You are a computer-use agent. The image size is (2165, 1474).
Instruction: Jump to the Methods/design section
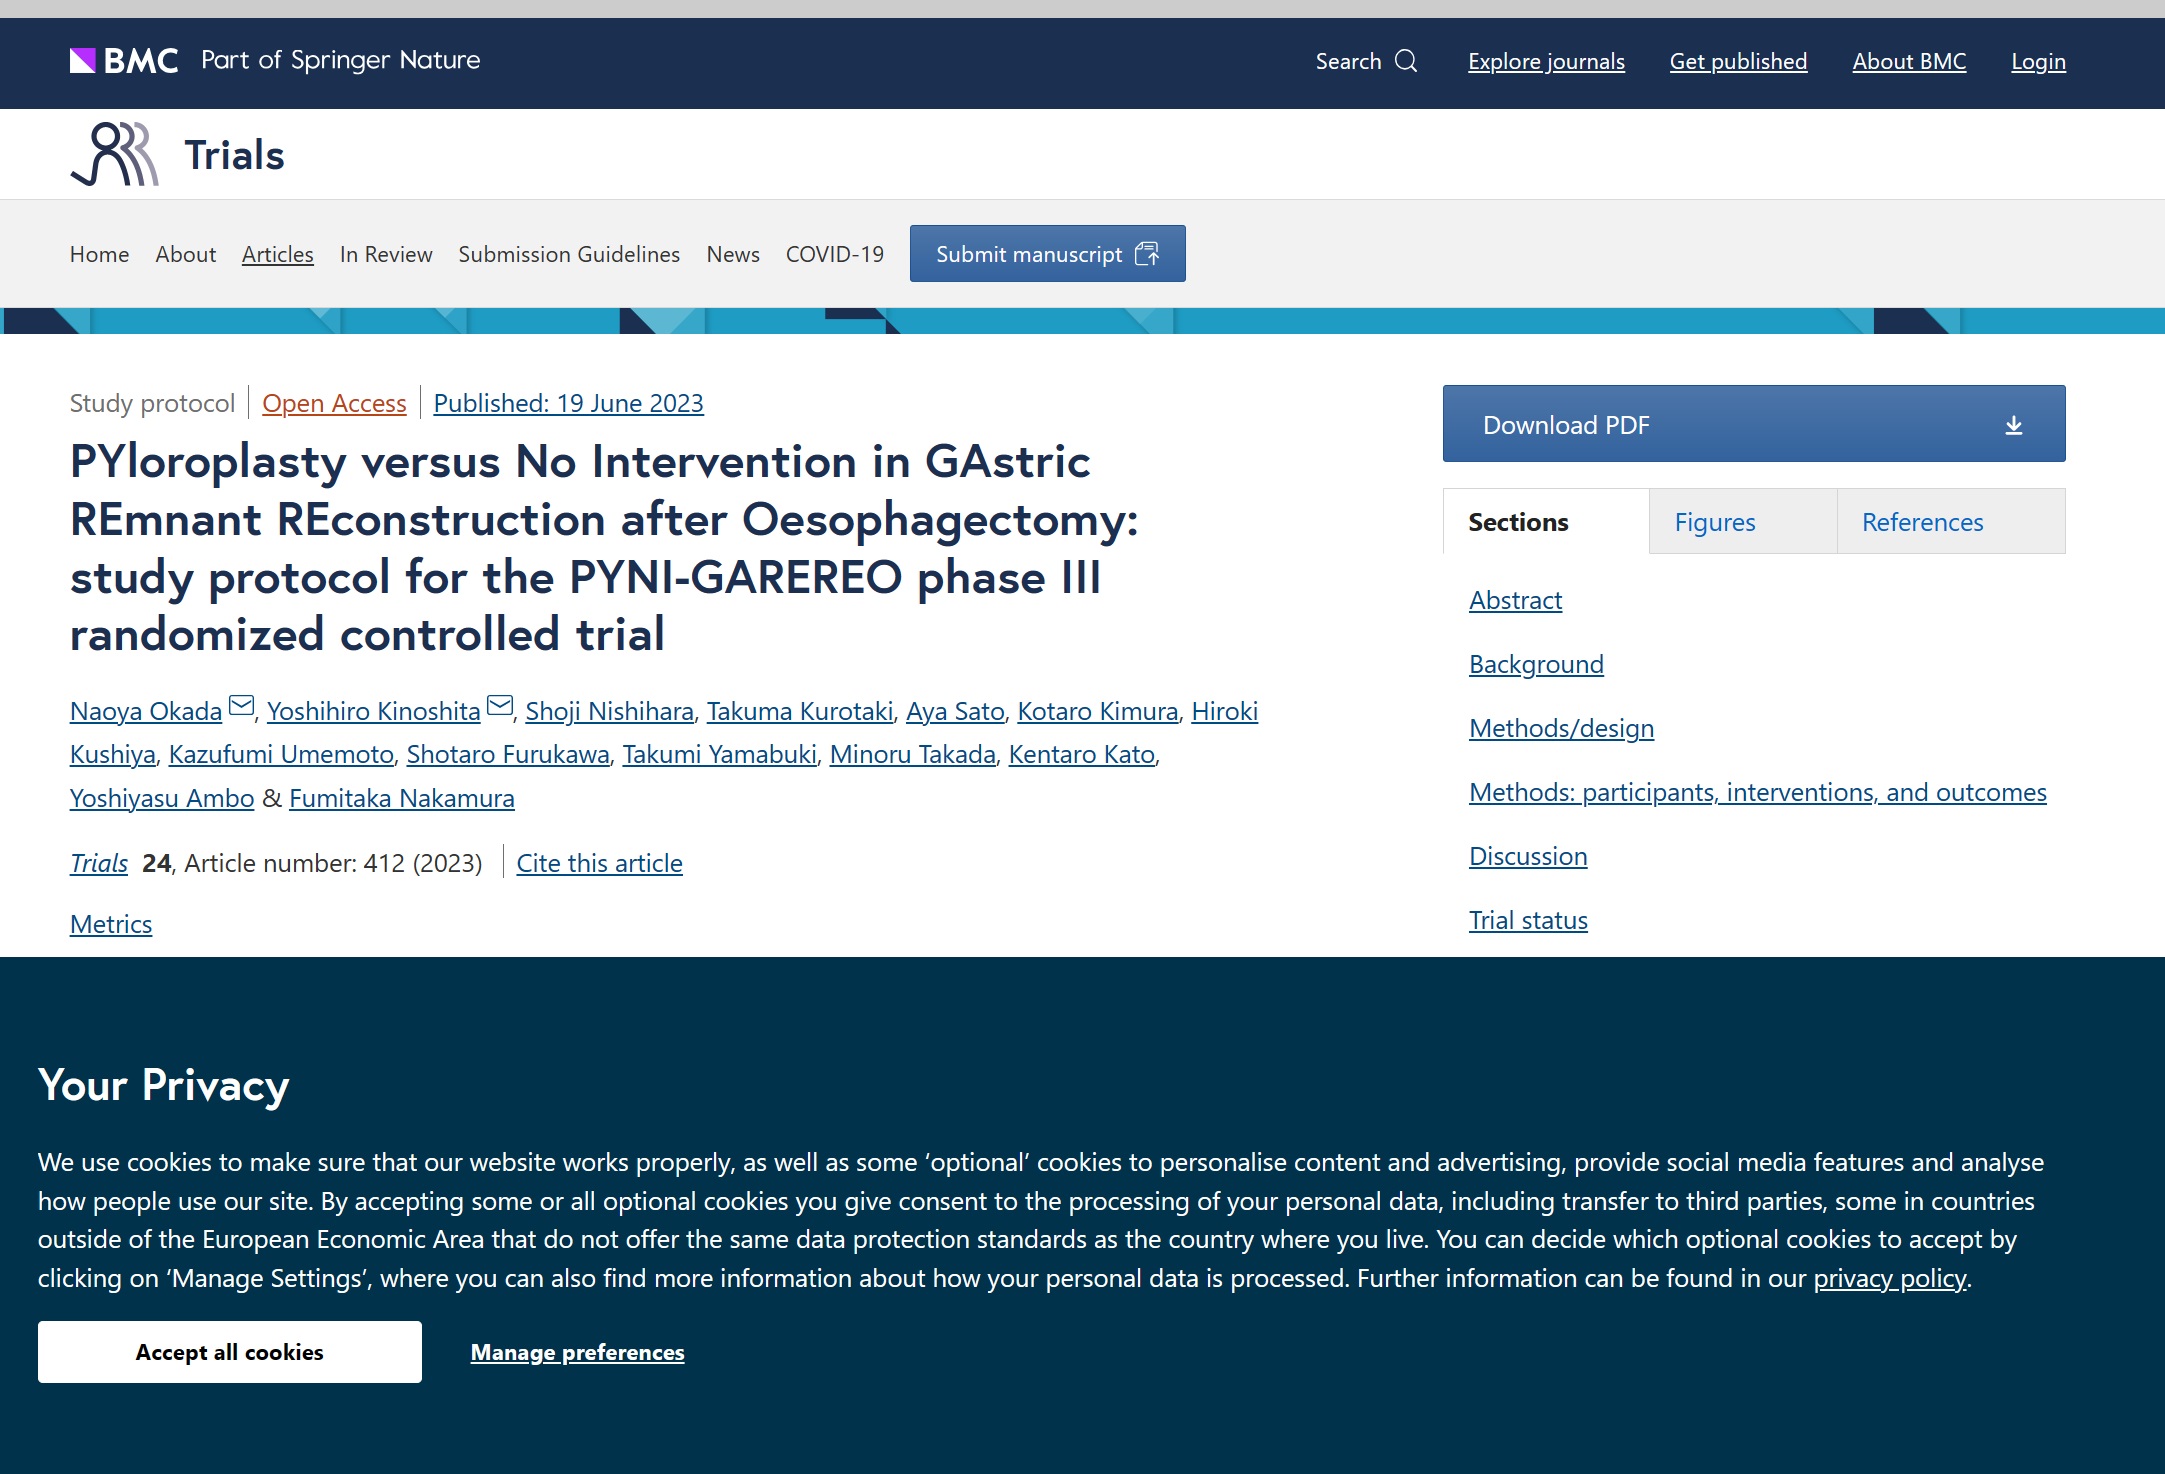(1560, 728)
